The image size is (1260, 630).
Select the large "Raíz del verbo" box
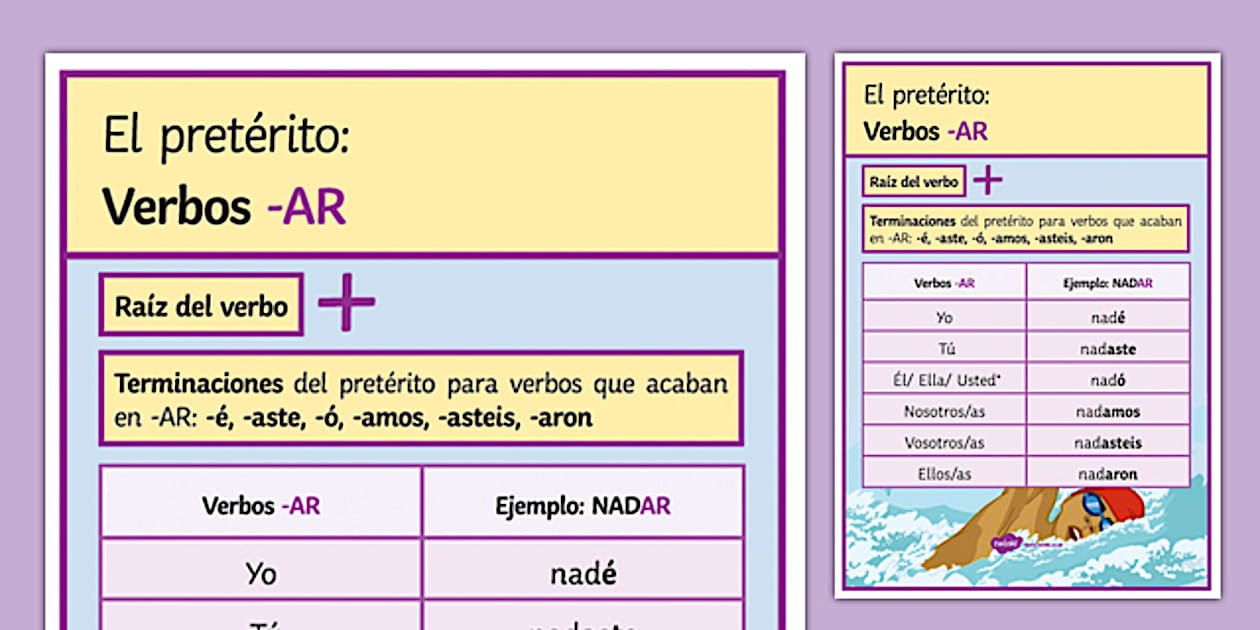[x=201, y=305]
